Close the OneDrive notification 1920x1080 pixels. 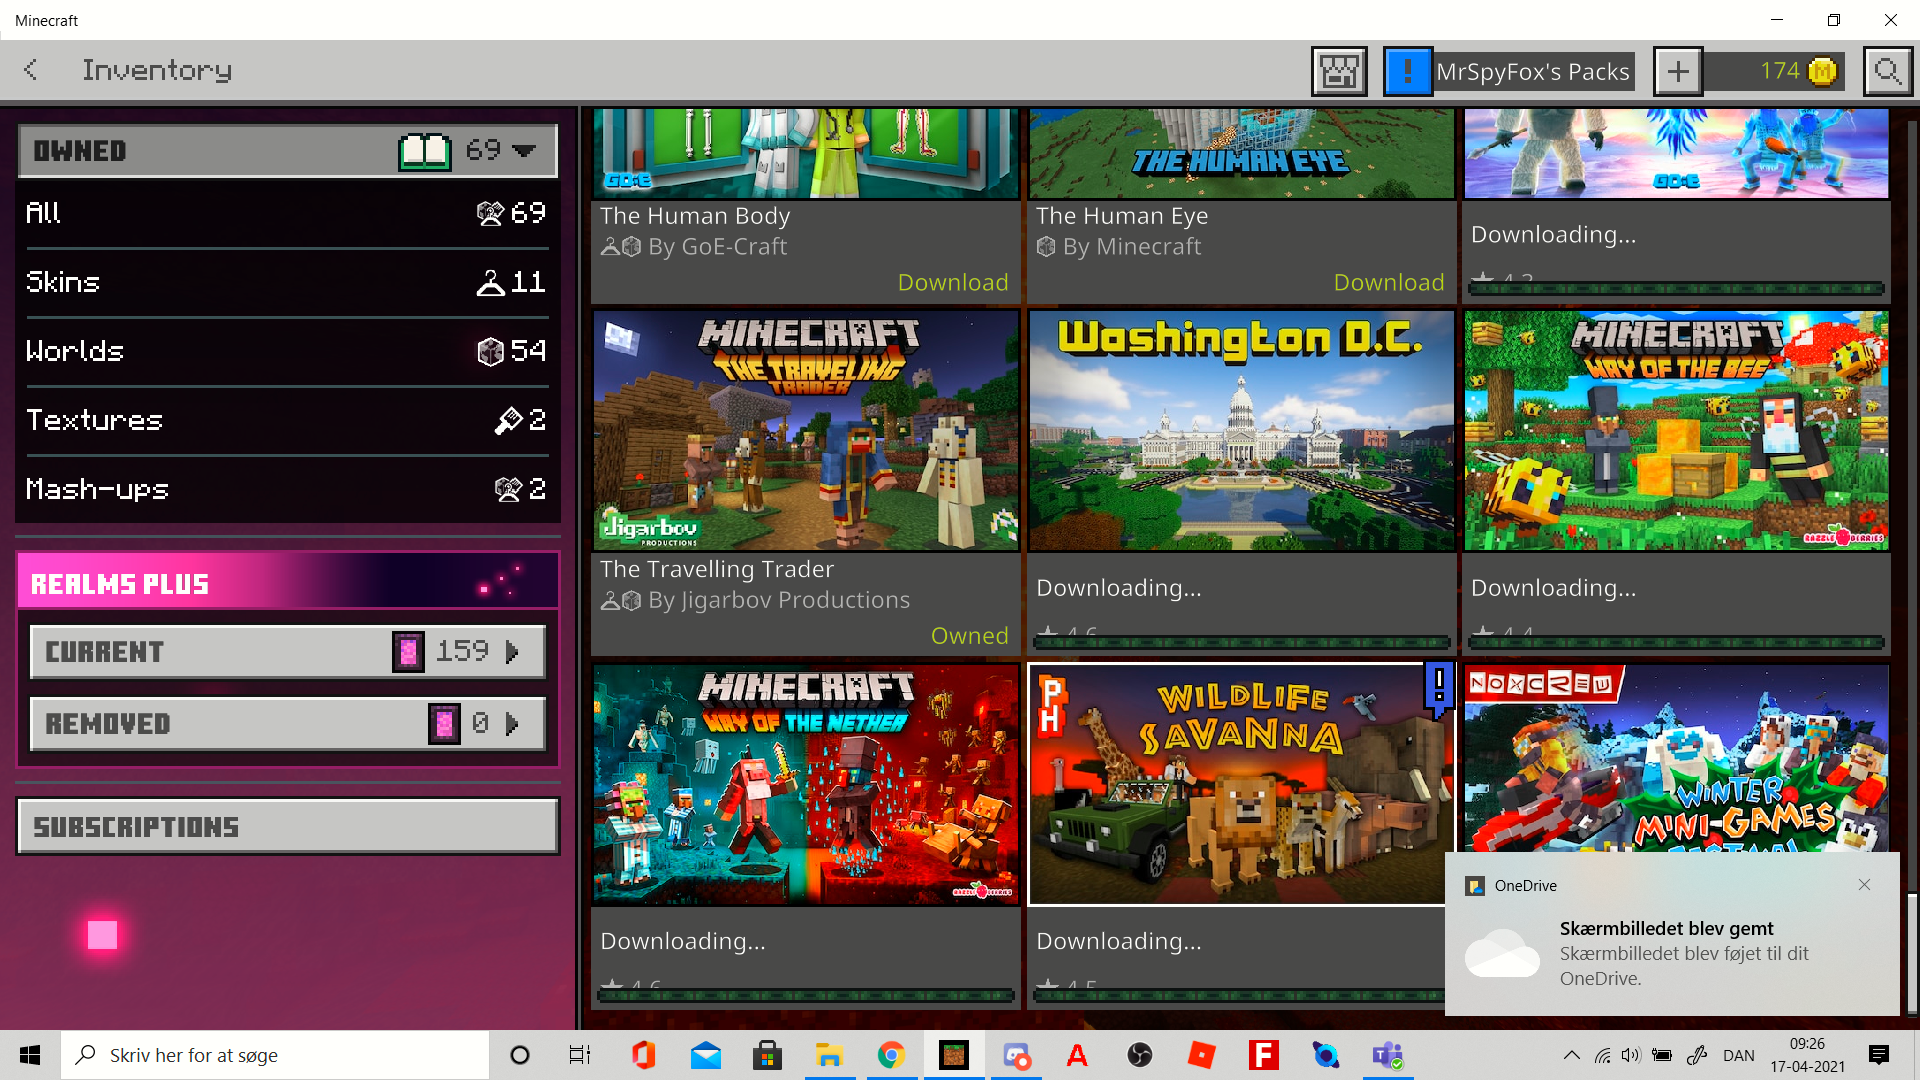1864,885
